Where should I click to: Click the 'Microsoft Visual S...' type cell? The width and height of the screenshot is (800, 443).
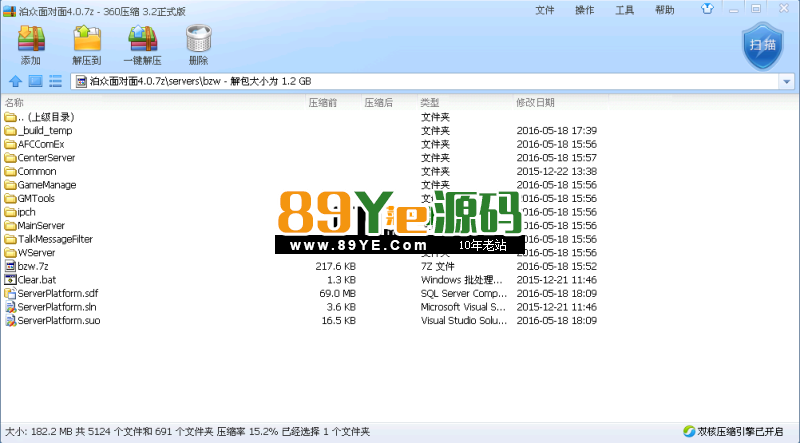pos(463,307)
